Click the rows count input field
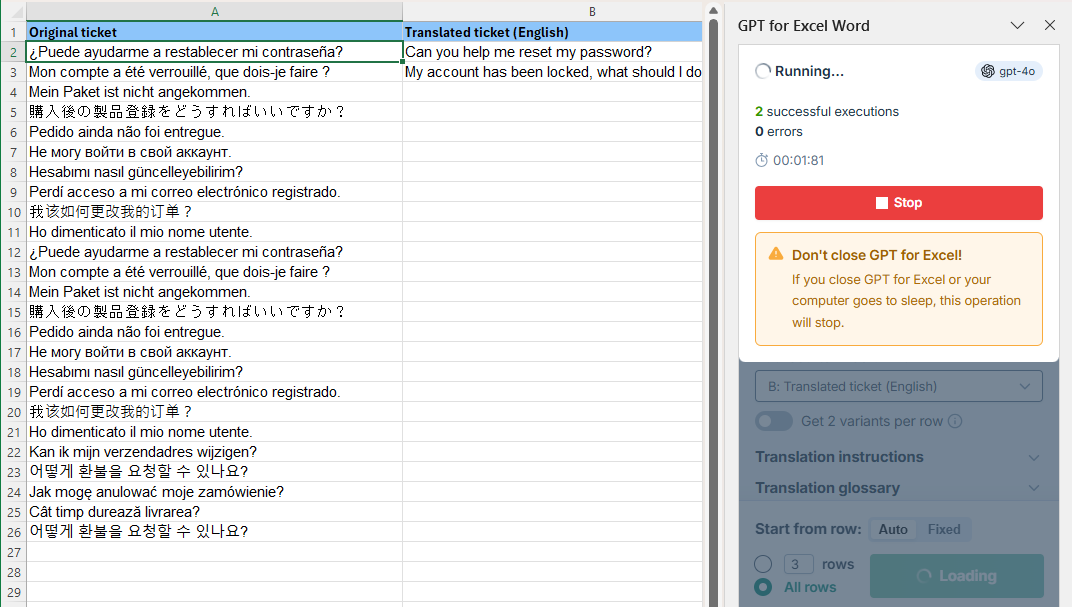This screenshot has width=1072, height=607. click(x=798, y=564)
